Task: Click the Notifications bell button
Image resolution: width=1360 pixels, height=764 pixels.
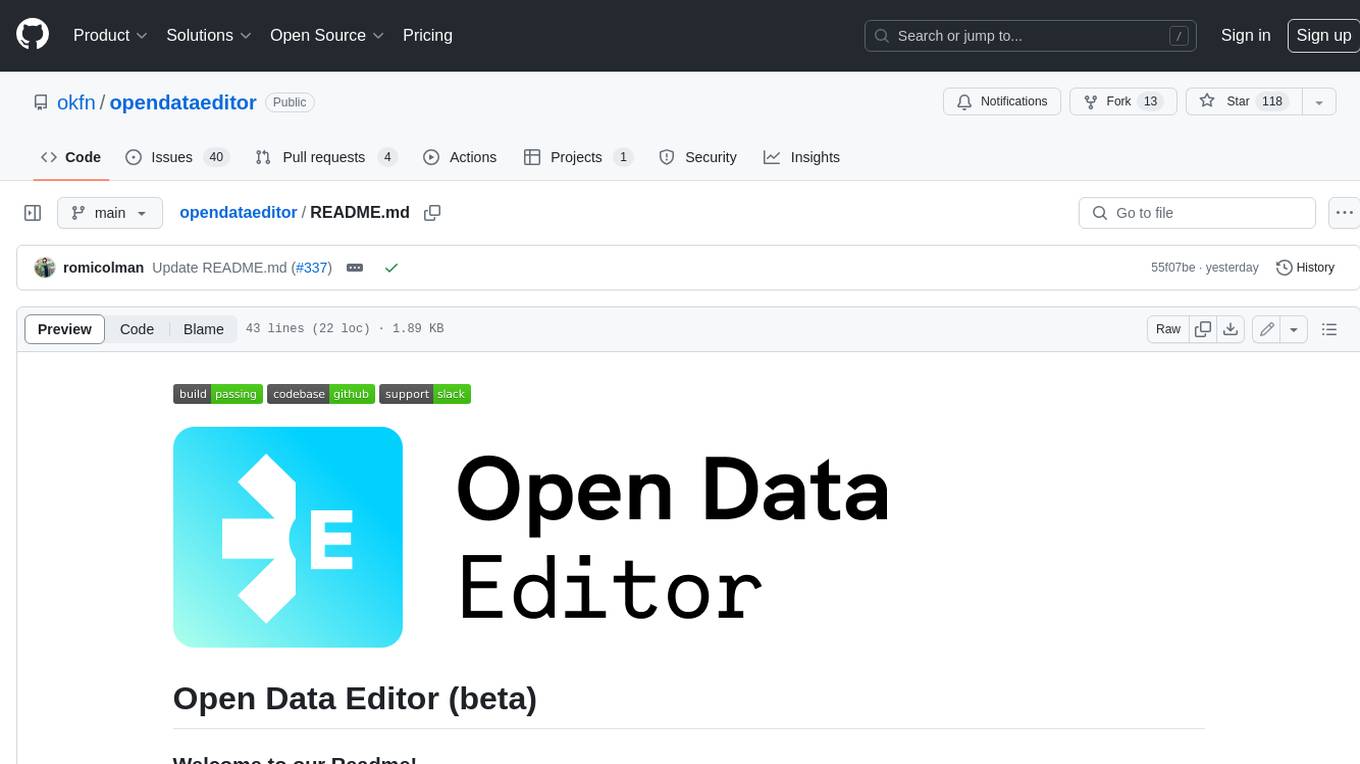Action: [x=1002, y=101]
